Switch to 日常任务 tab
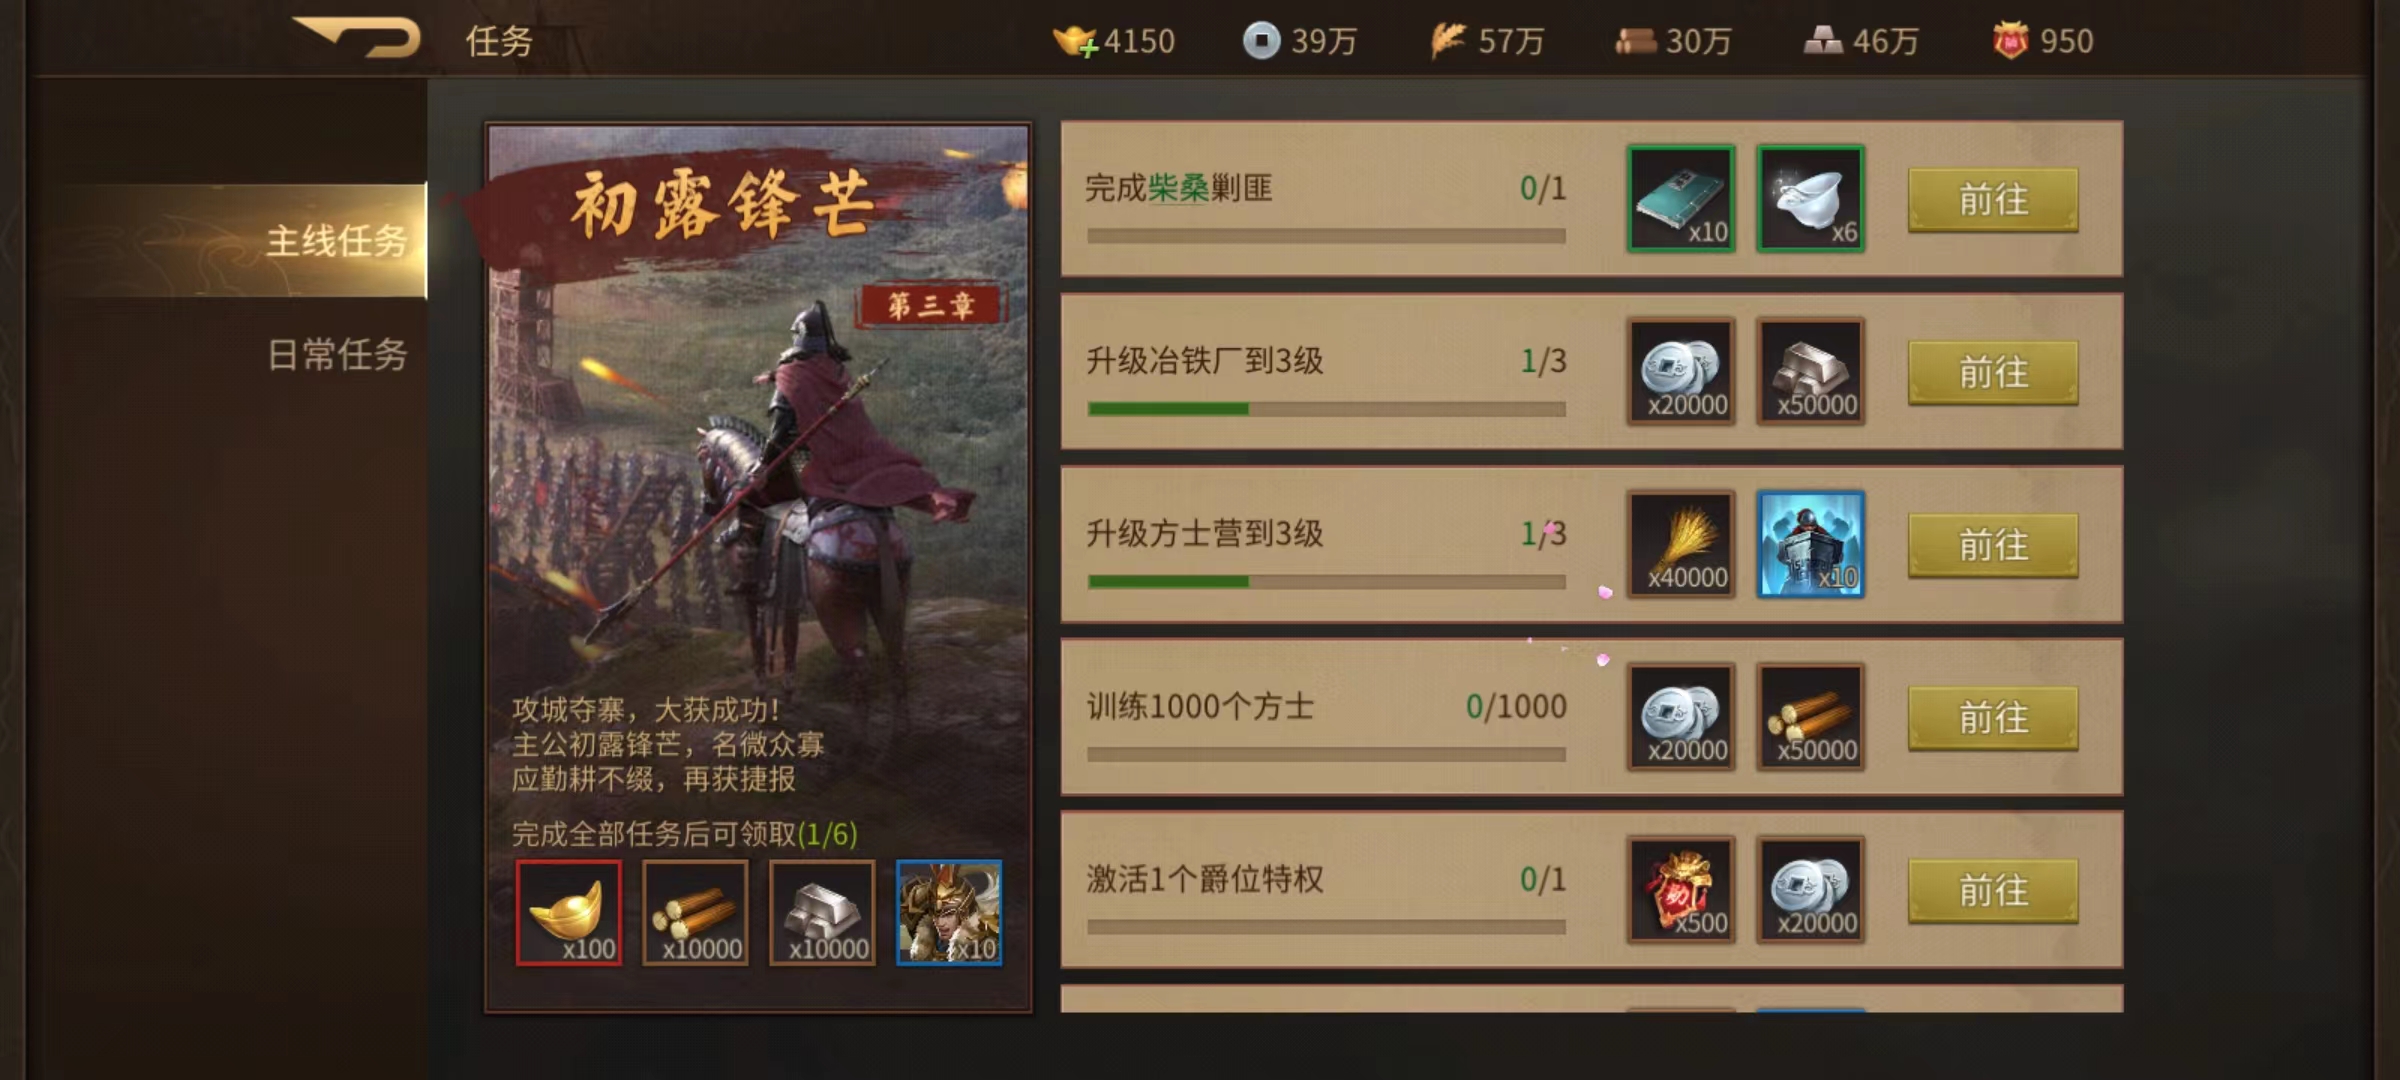2400x1080 pixels. pos(338,354)
